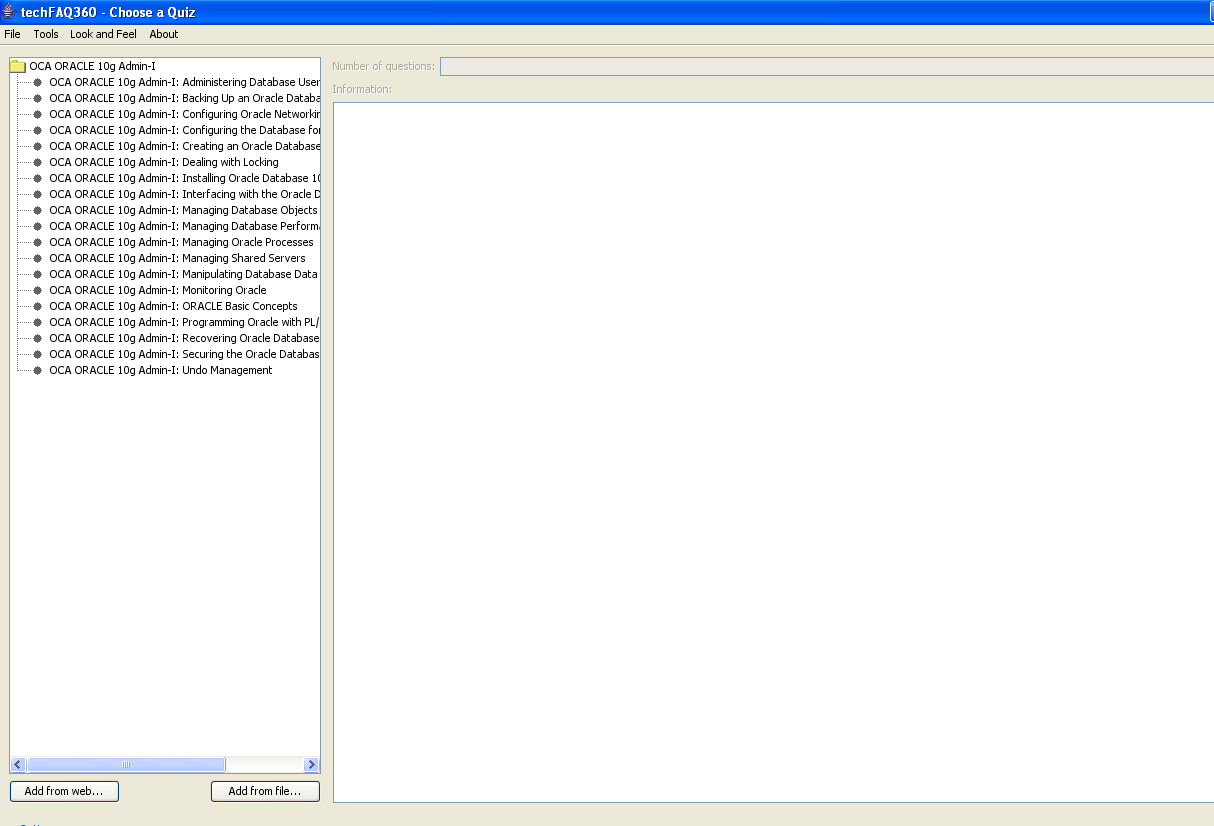Select the Administering Database Users quiz

pos(184,82)
